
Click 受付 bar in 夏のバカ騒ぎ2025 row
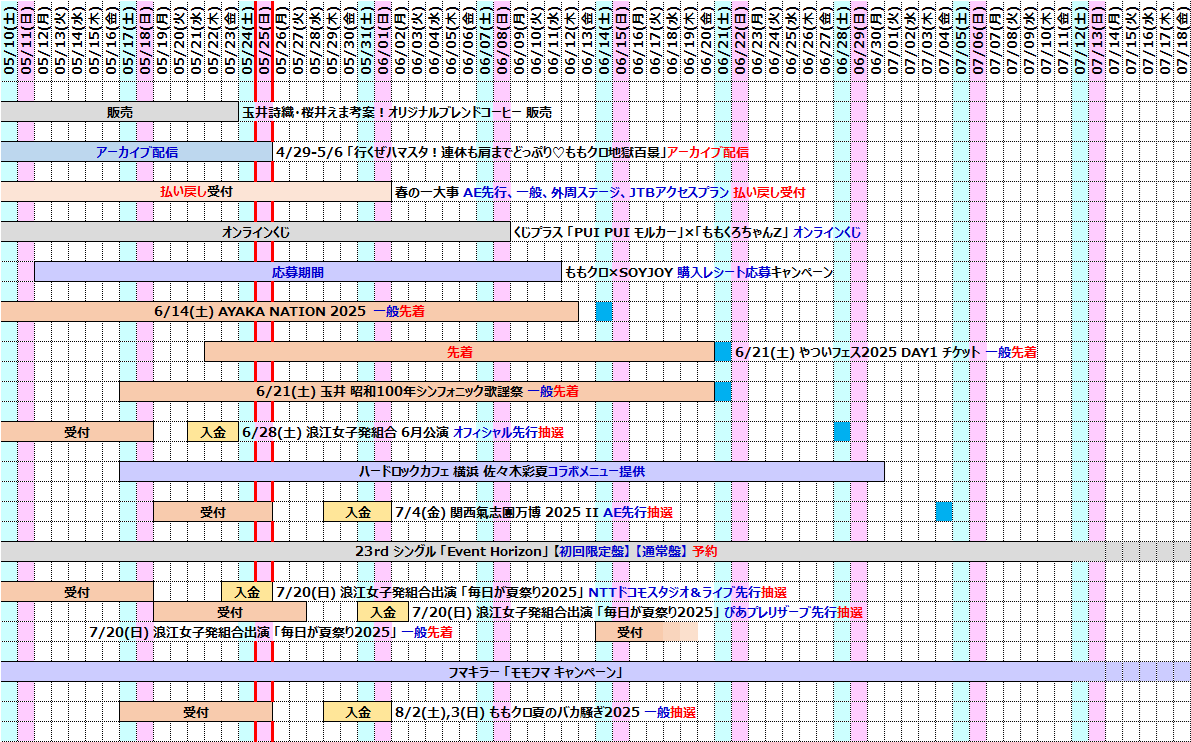point(195,712)
